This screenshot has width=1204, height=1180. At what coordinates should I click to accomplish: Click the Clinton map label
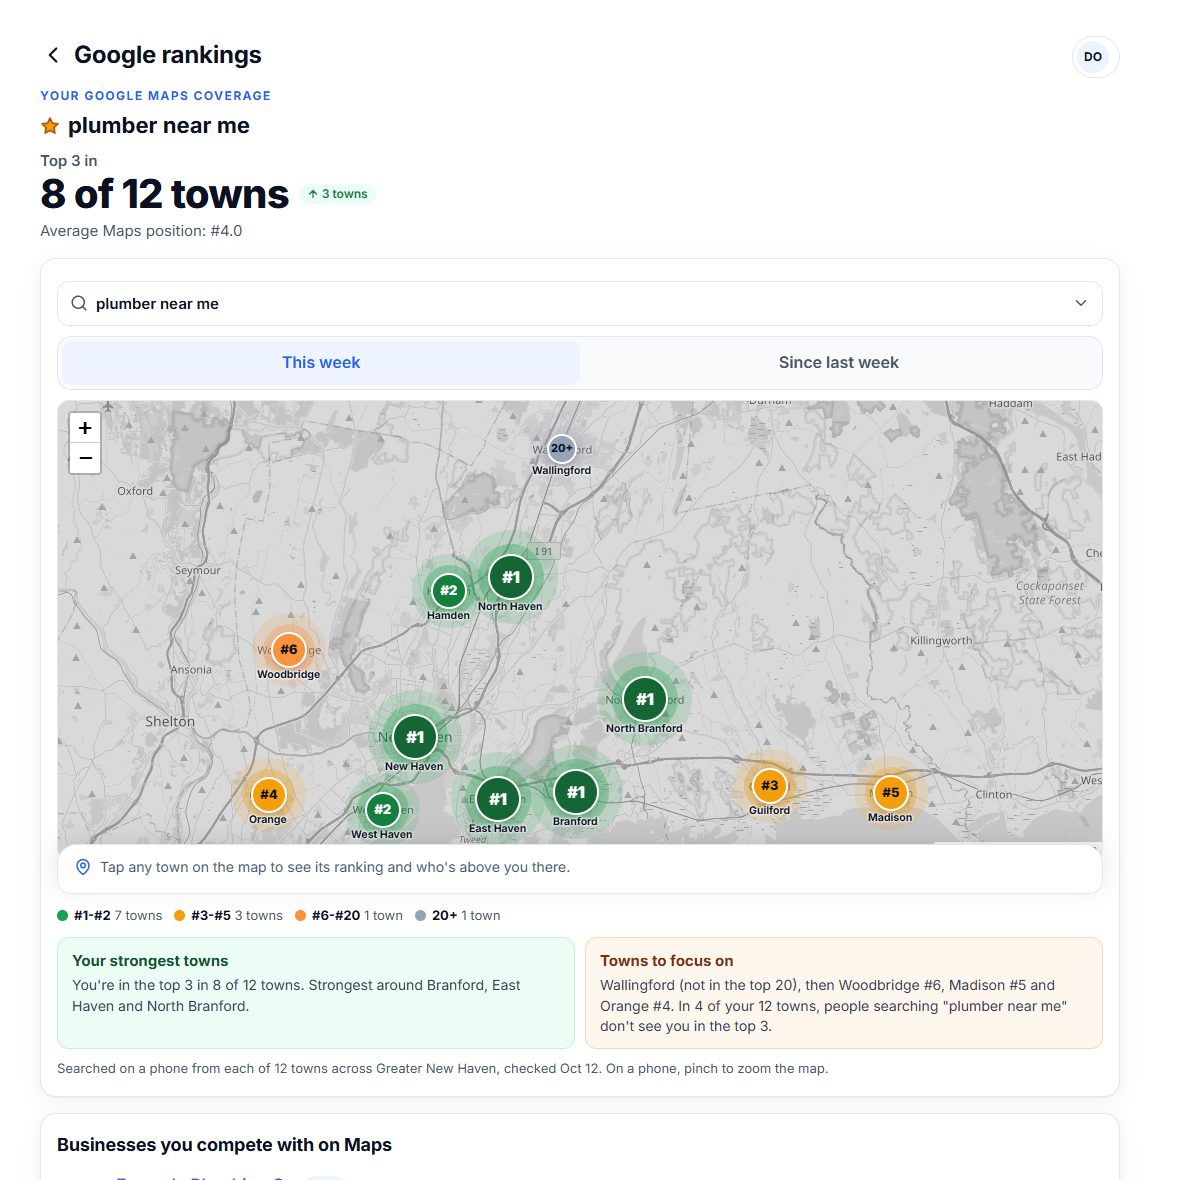tap(993, 794)
